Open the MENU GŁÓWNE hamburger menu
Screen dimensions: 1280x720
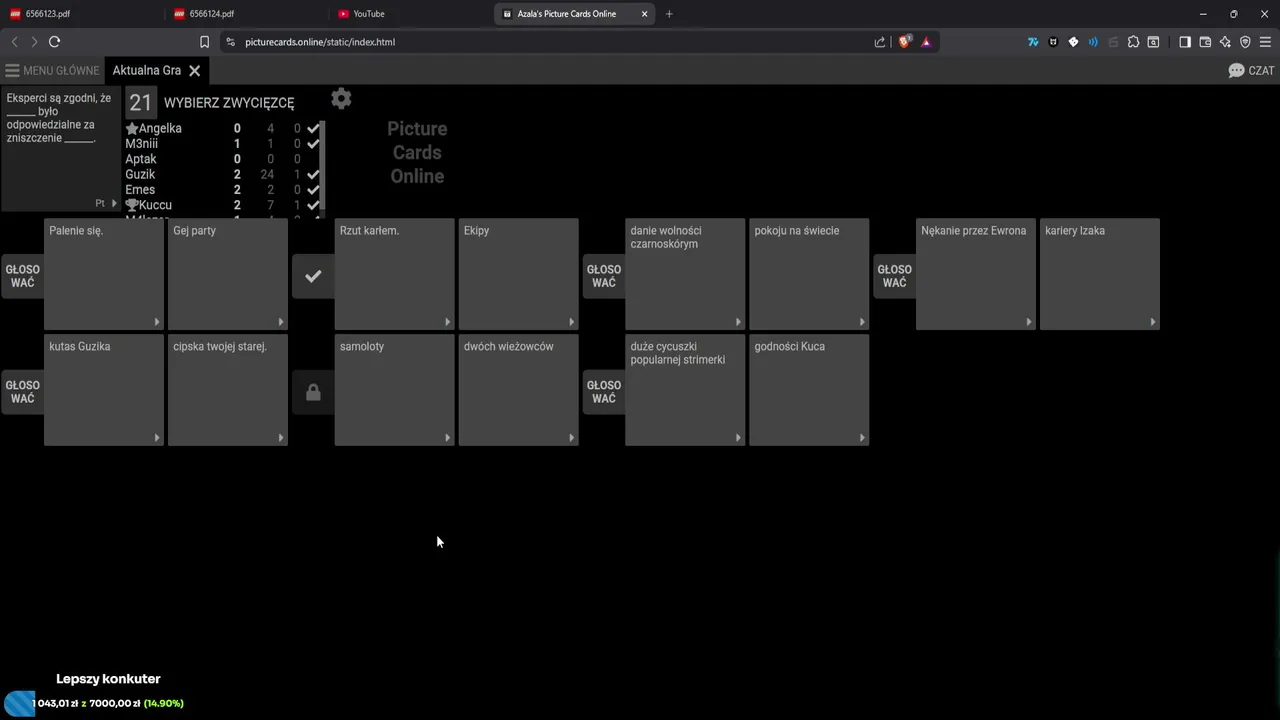tap(52, 71)
